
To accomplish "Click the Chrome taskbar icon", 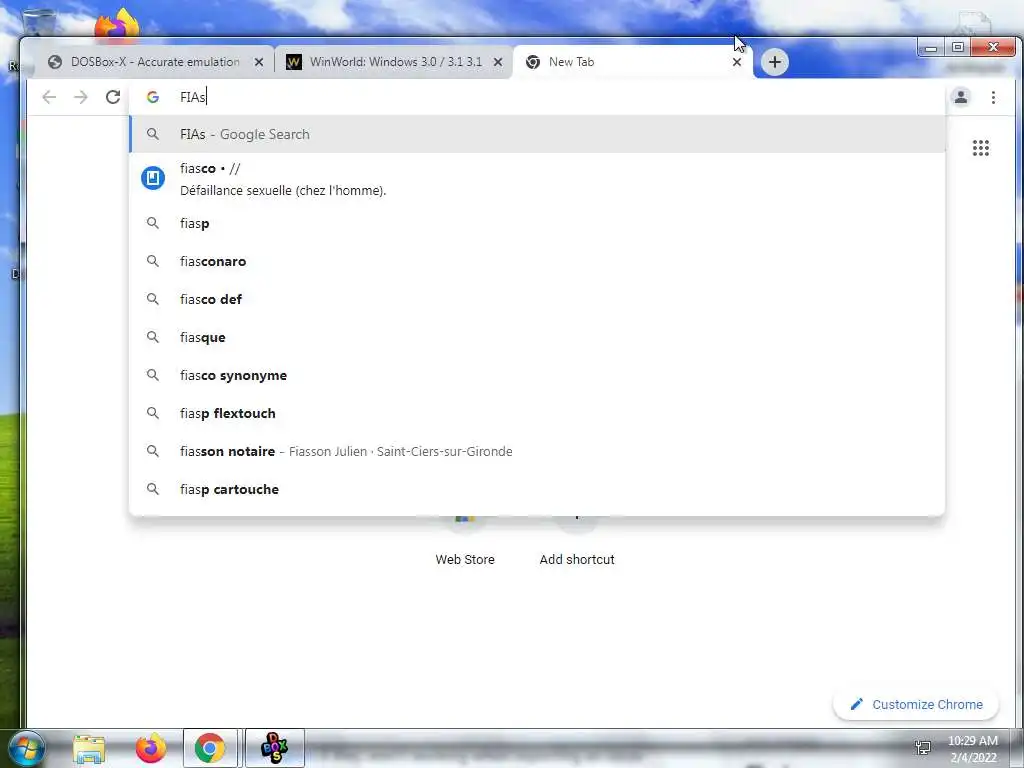I will click(x=210, y=748).
